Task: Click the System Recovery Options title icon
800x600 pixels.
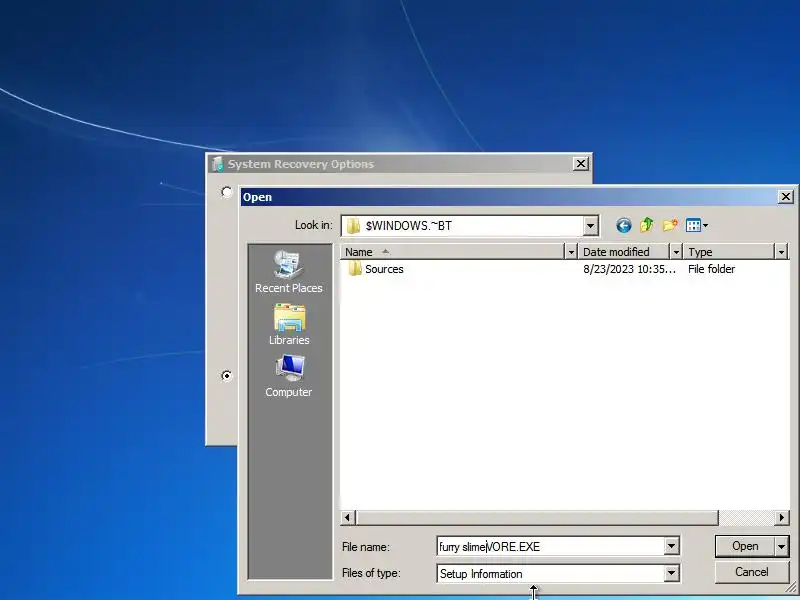Action: tap(218, 164)
